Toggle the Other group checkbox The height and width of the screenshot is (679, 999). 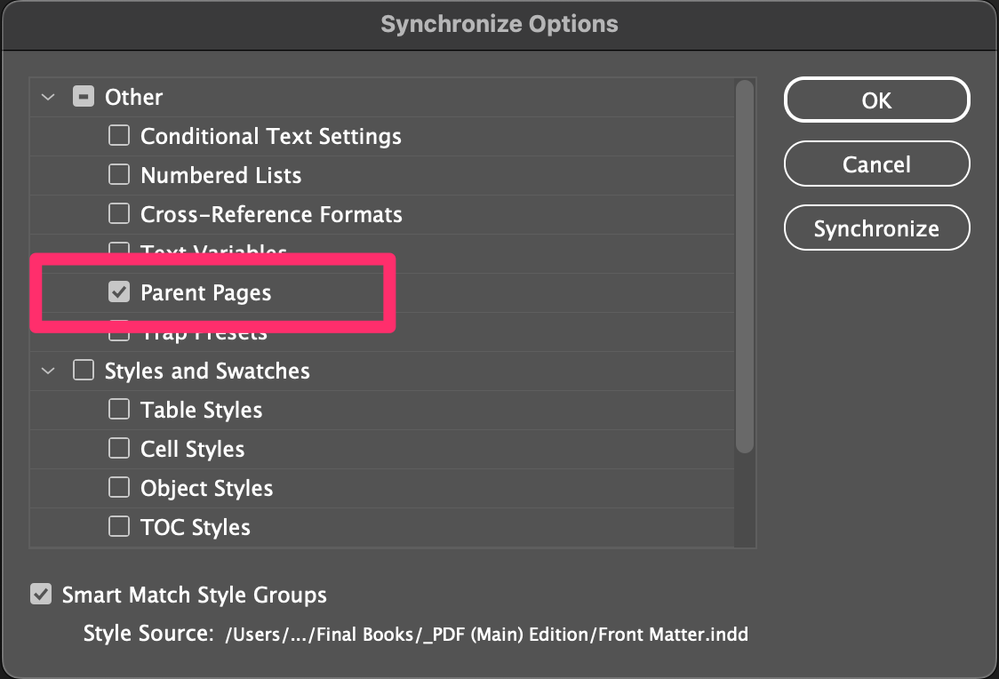pos(83,97)
